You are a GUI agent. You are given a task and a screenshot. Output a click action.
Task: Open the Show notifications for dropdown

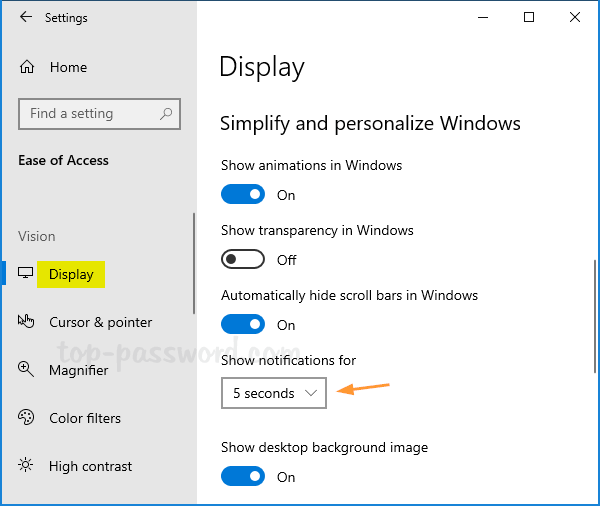point(273,393)
